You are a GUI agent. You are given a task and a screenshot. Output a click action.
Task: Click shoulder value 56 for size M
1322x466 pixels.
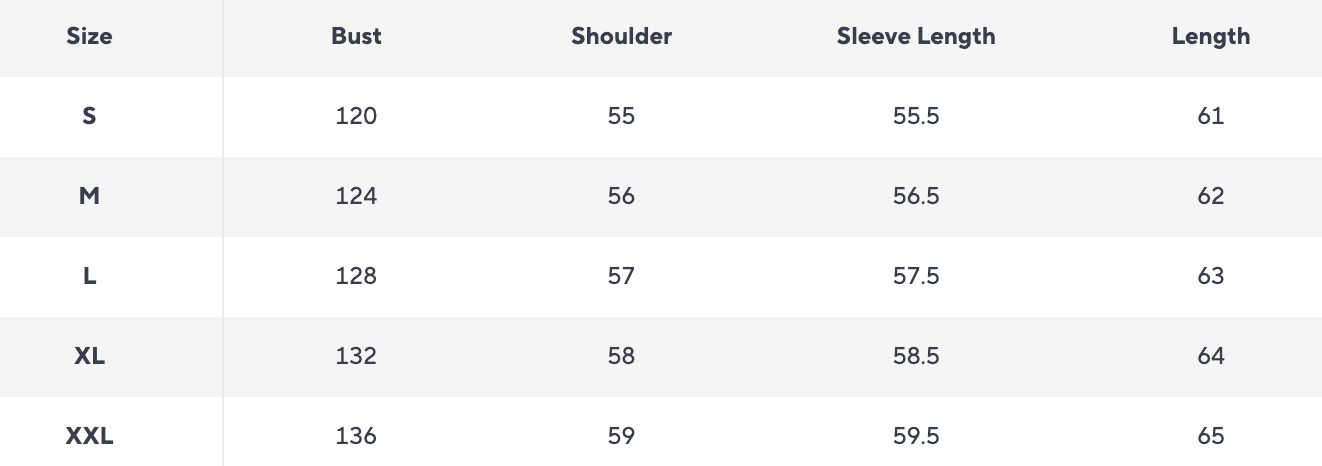point(621,196)
